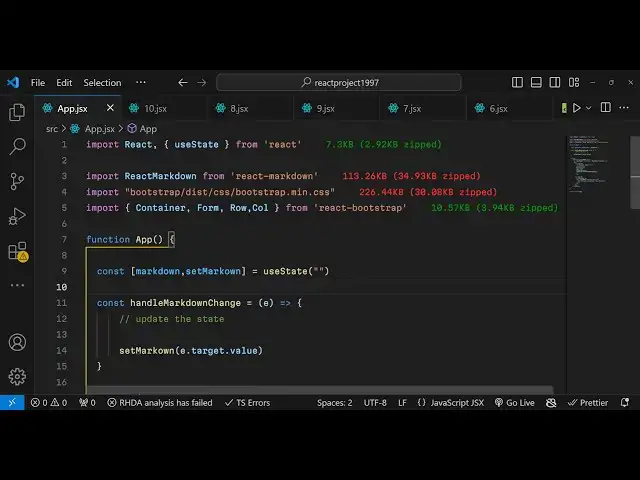Click the reactproject1997 search box
The width and height of the screenshot is (640, 480).
pos(339,82)
